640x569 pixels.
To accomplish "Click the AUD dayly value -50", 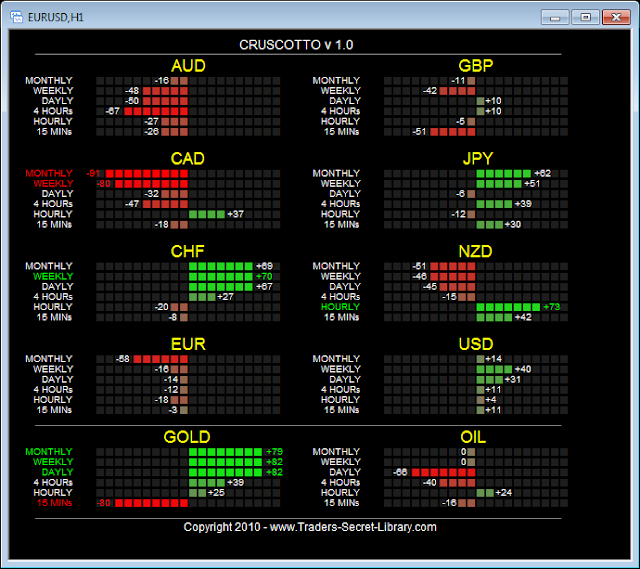I will point(131,101).
